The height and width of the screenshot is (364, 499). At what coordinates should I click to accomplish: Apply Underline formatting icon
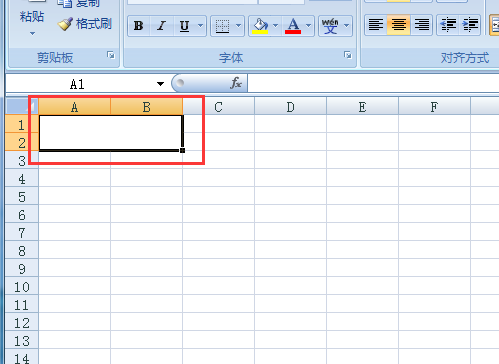pos(184,26)
